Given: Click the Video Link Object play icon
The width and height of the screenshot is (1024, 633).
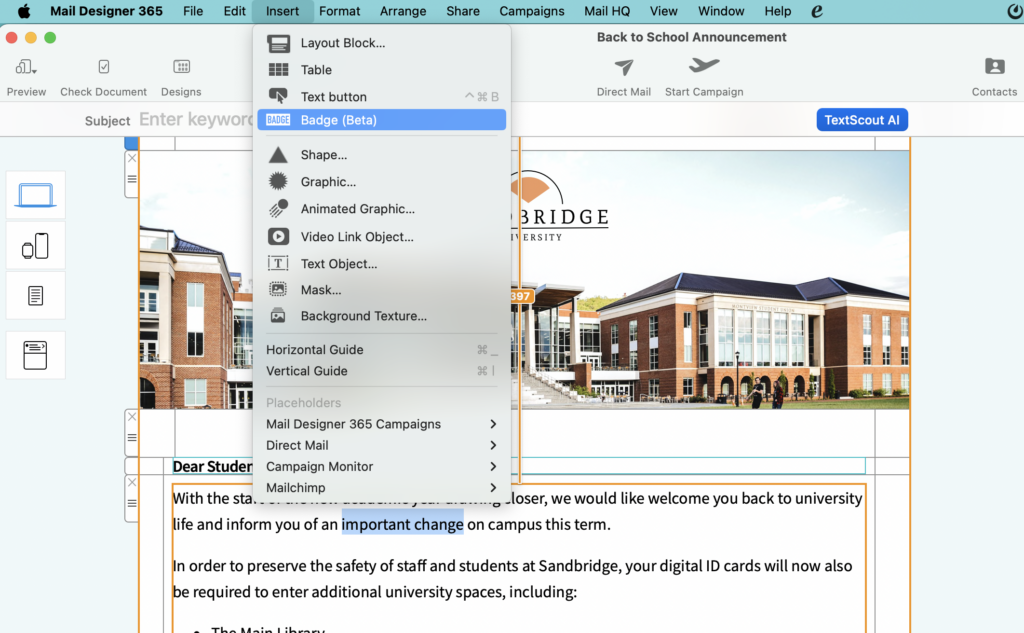Looking at the screenshot, I should click(x=278, y=236).
